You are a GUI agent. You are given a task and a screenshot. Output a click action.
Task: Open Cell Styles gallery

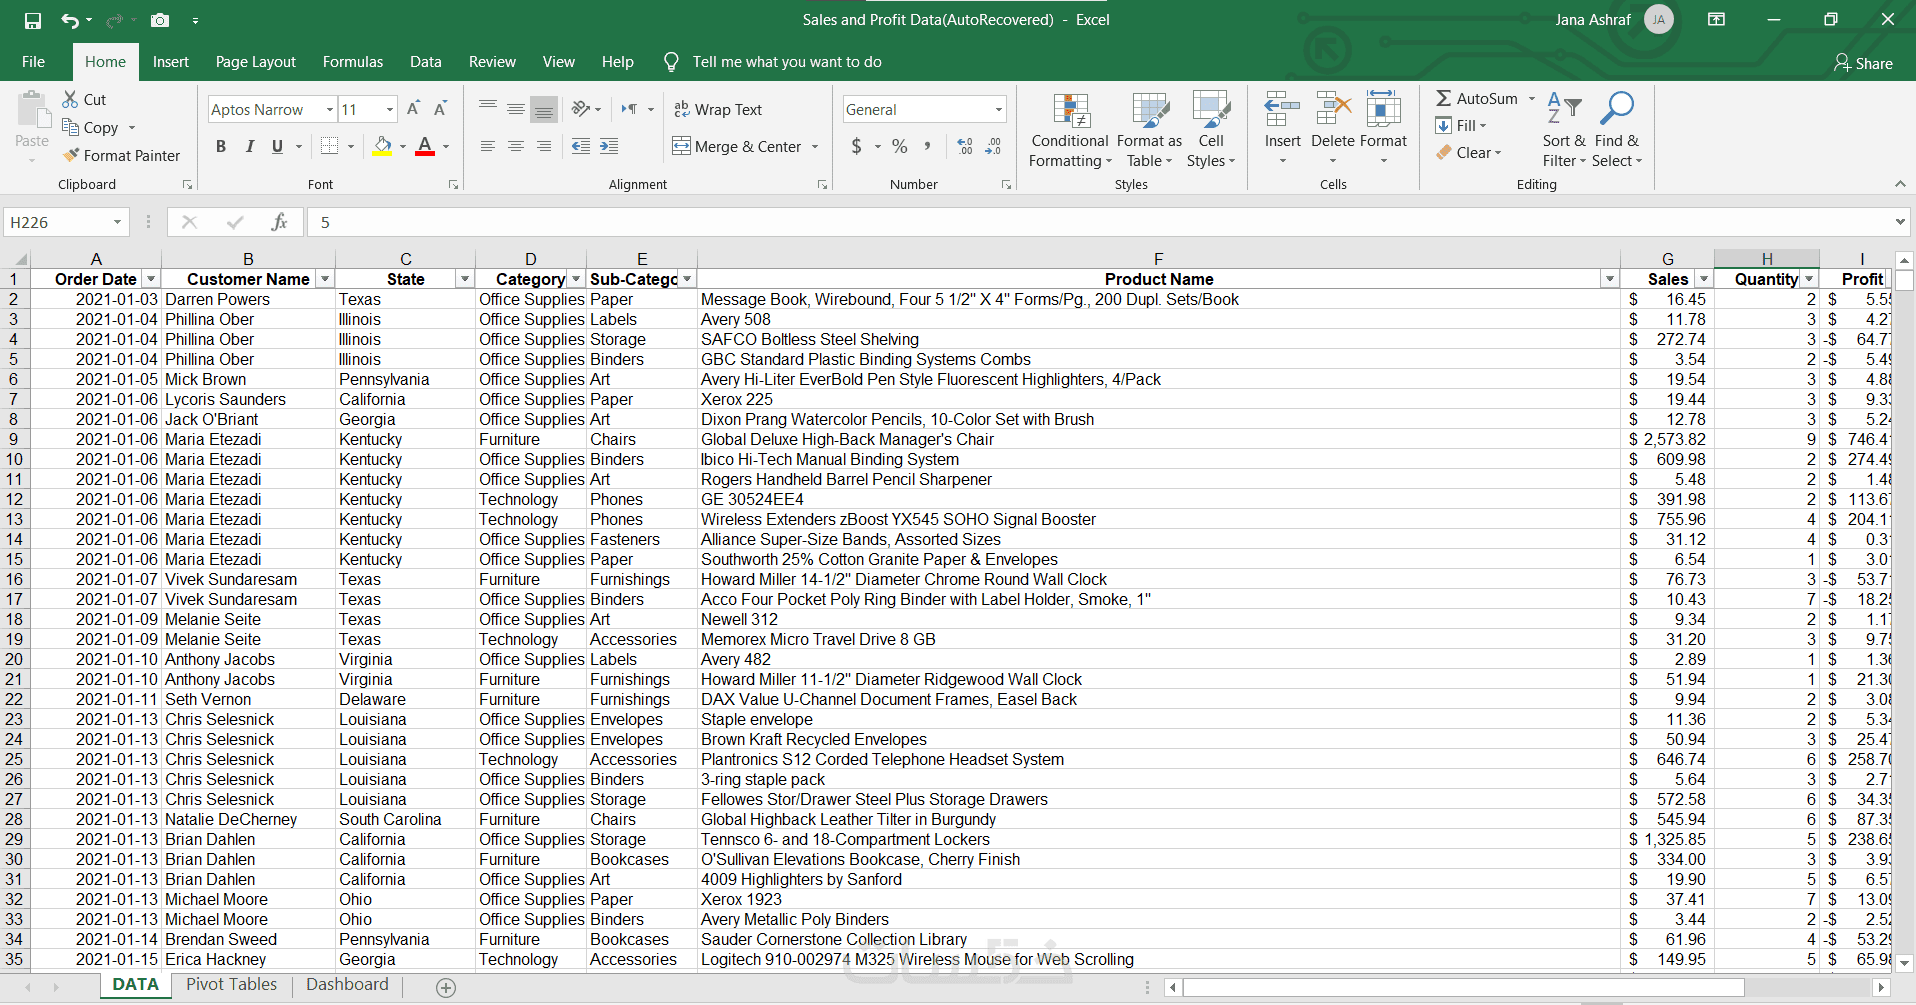point(1211,131)
